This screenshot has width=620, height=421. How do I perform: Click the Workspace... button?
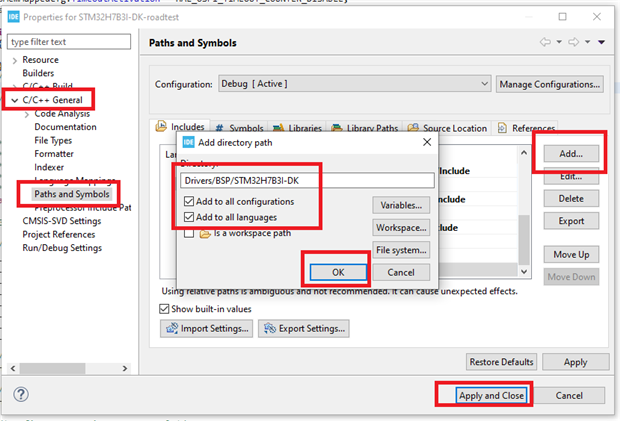[401, 228]
